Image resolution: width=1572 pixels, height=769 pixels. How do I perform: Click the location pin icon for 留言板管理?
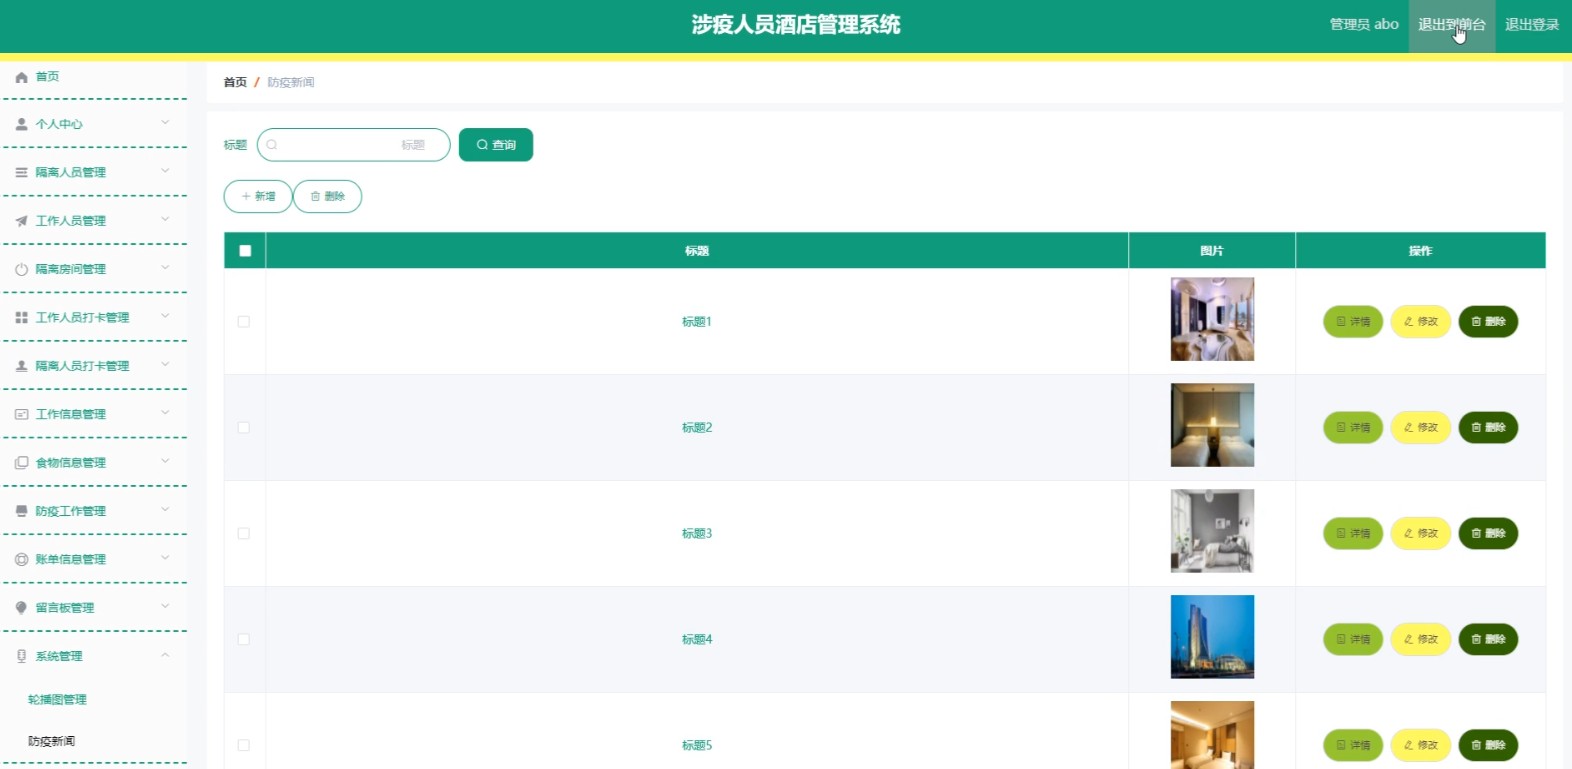(x=21, y=608)
